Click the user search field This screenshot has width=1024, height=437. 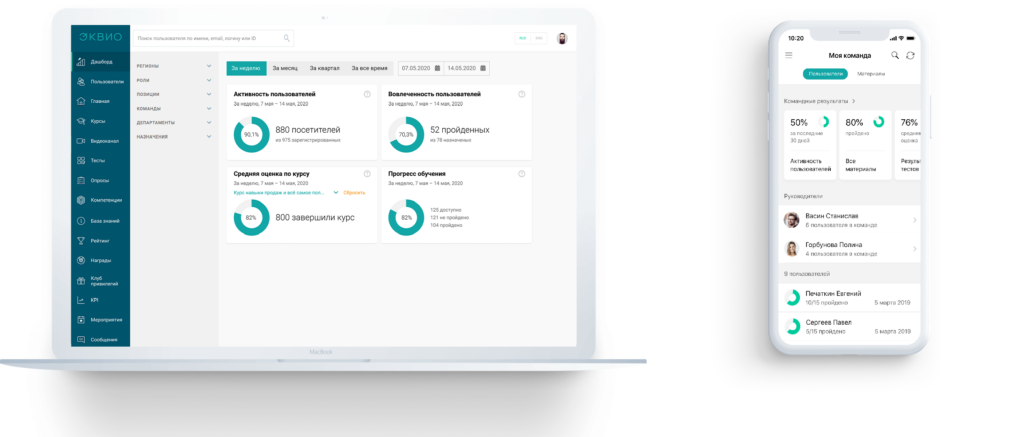click(214, 38)
